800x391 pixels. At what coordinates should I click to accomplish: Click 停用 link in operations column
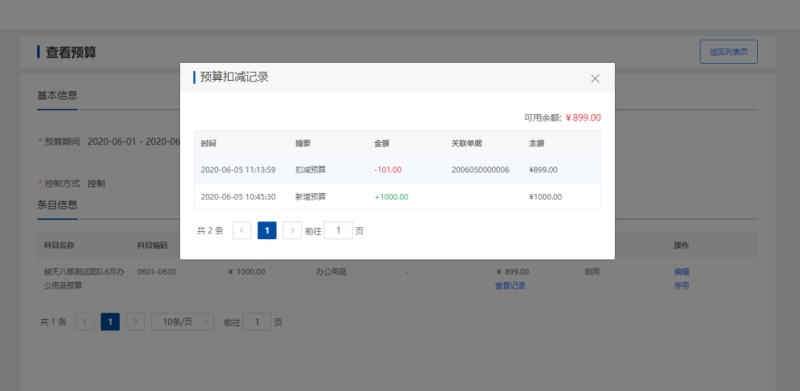pos(682,285)
